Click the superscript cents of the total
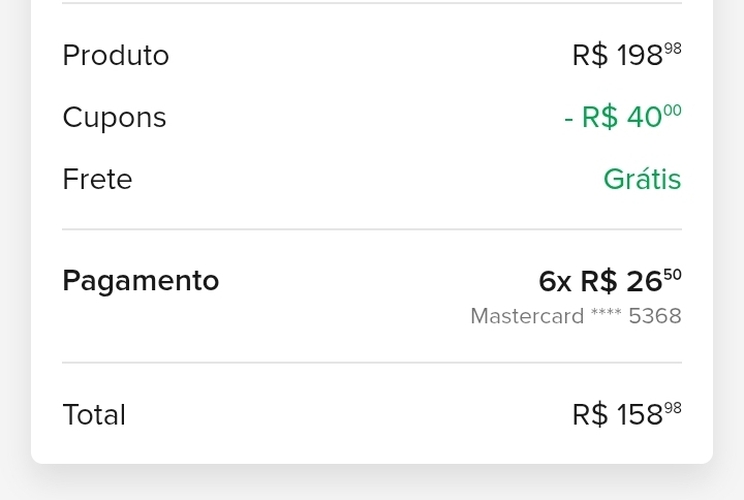This screenshot has width=744, height=500. (673, 407)
